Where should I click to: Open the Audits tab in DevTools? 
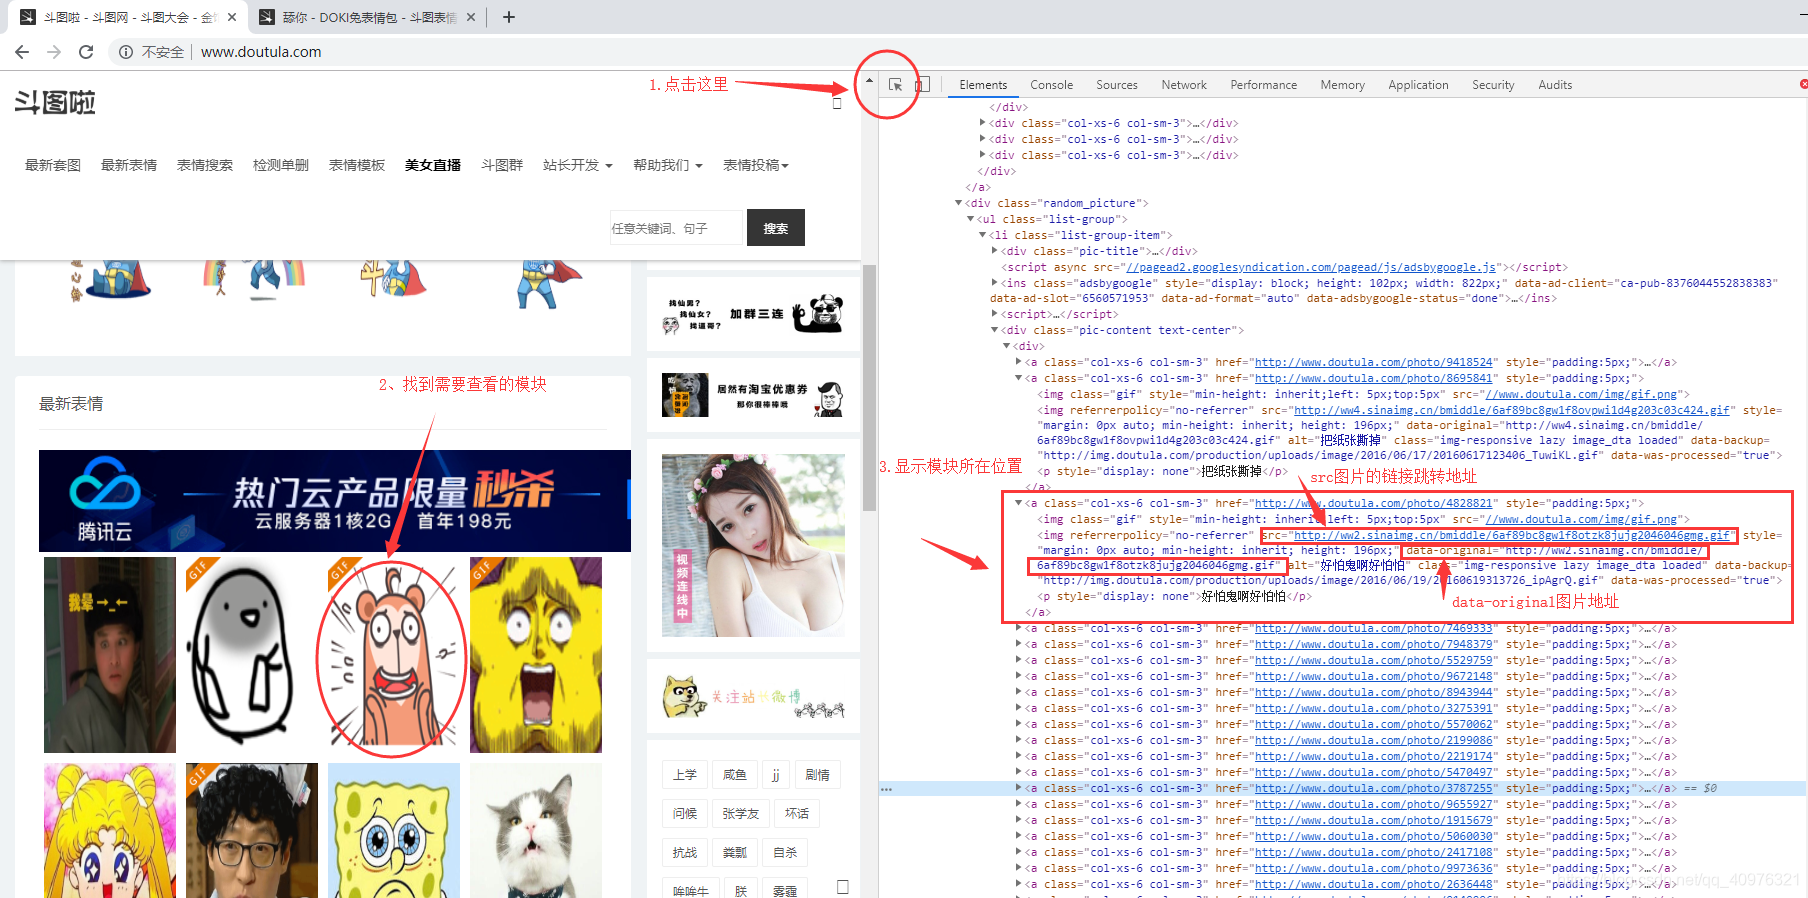pos(1555,85)
